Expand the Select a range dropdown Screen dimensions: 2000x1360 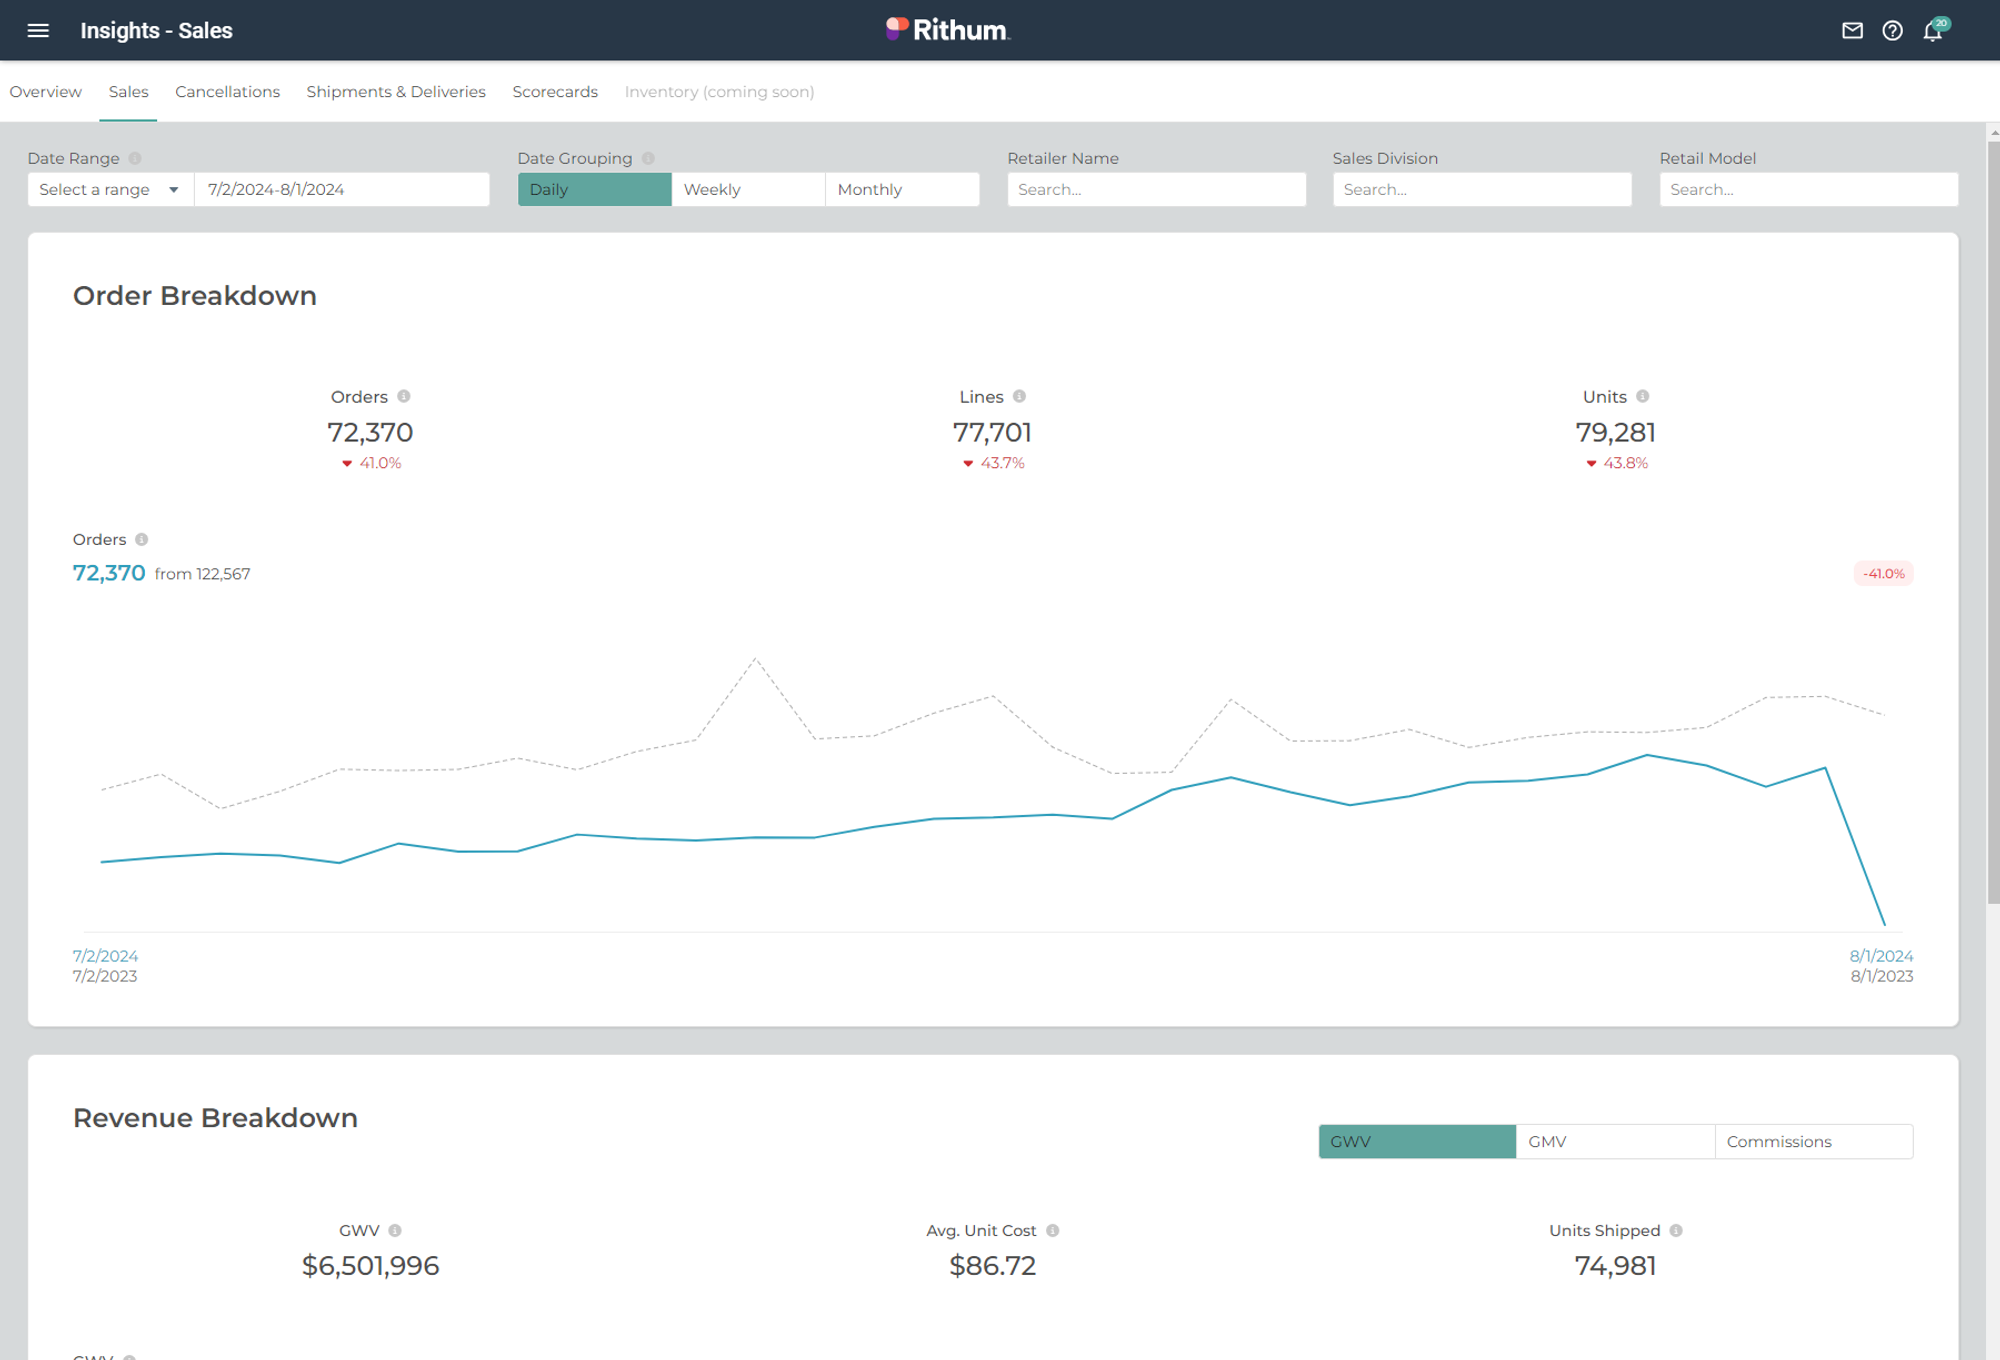pyautogui.click(x=110, y=189)
